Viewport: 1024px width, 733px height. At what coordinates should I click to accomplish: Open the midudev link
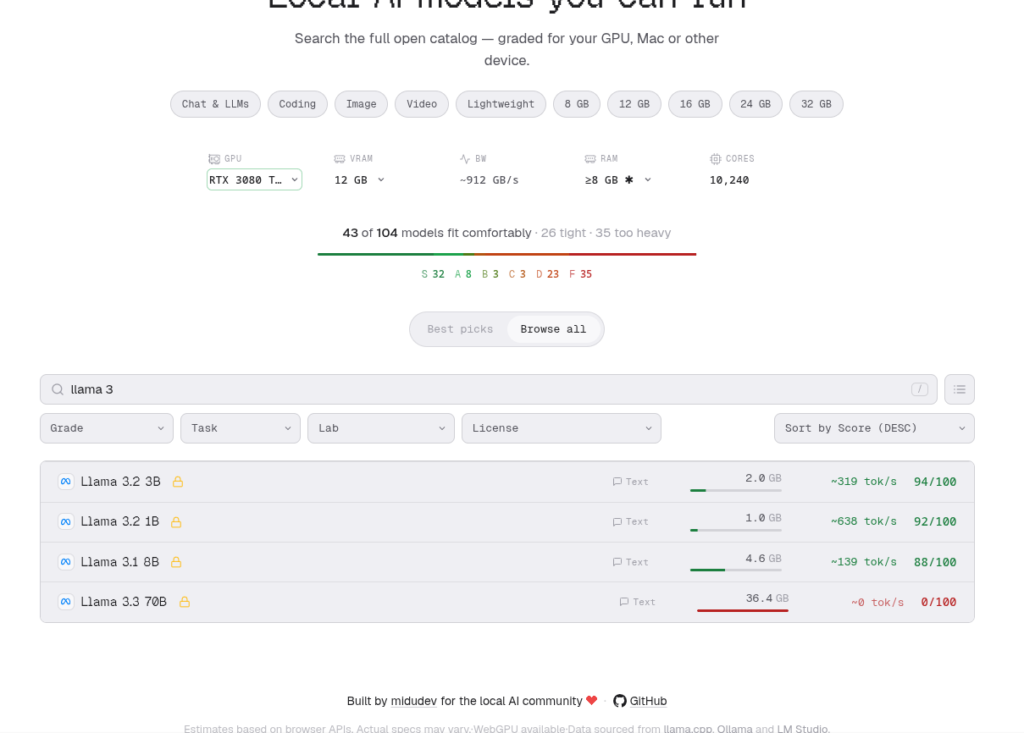coord(413,701)
